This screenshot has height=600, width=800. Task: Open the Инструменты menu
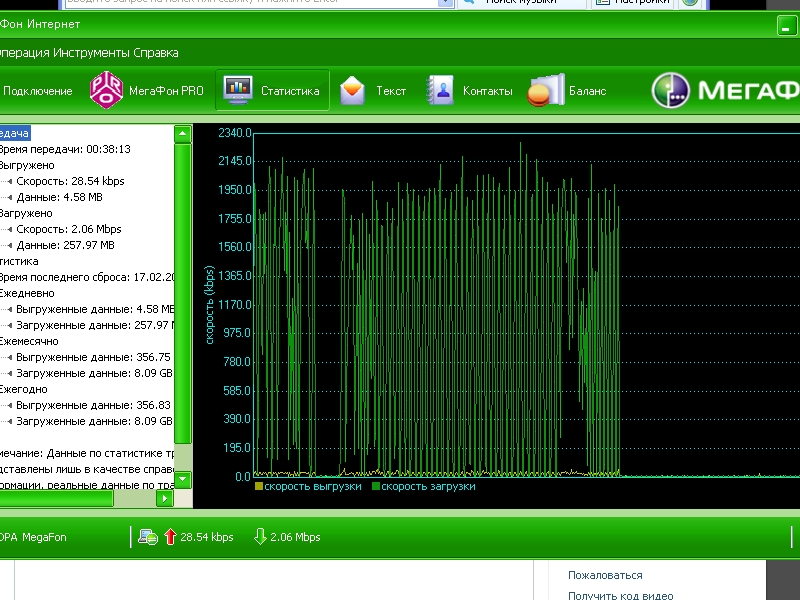coord(91,53)
